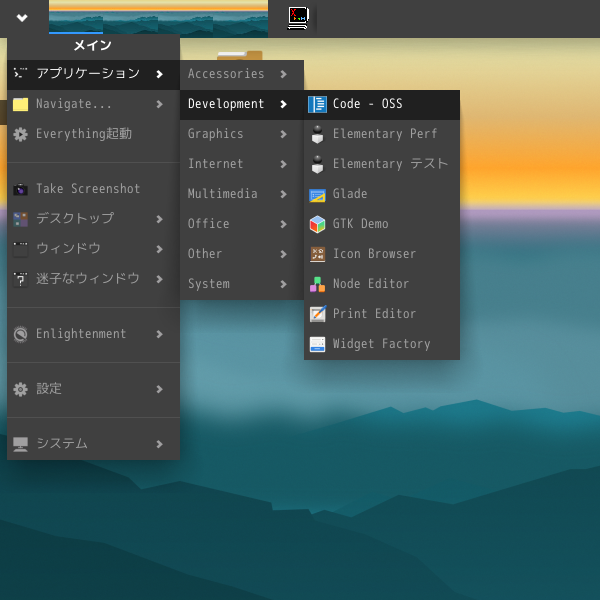Click the Elementary テスト icon
The width and height of the screenshot is (600, 600).
tap(317, 164)
